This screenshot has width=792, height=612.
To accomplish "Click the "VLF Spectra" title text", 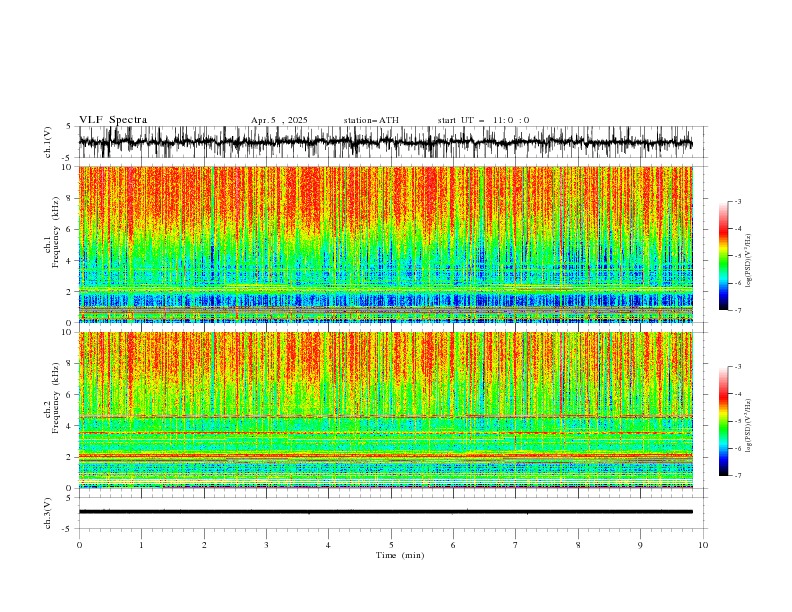I will (113, 120).
